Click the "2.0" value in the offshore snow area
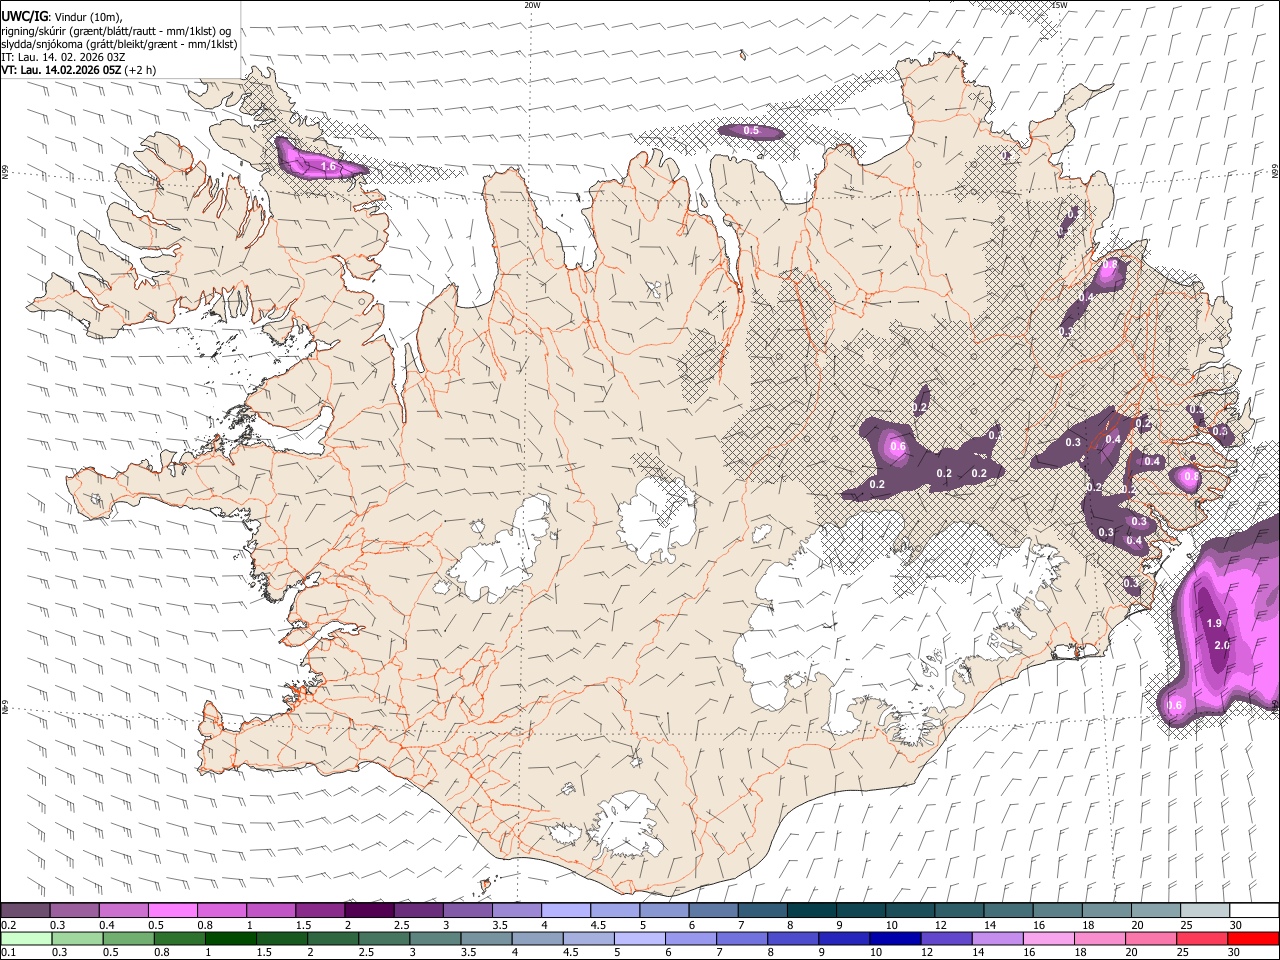This screenshot has height=960, width=1280. (1221, 645)
